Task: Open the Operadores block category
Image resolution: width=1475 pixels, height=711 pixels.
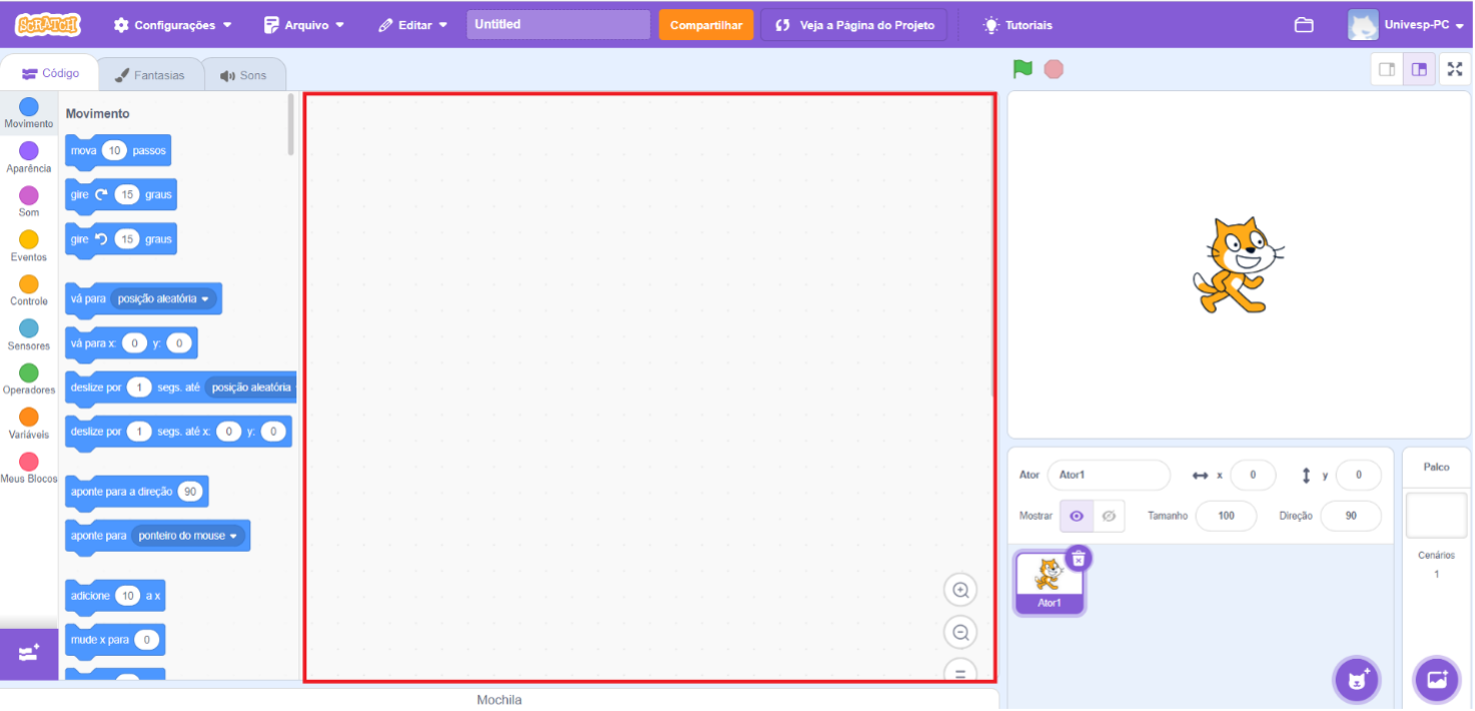Action: [x=29, y=380]
